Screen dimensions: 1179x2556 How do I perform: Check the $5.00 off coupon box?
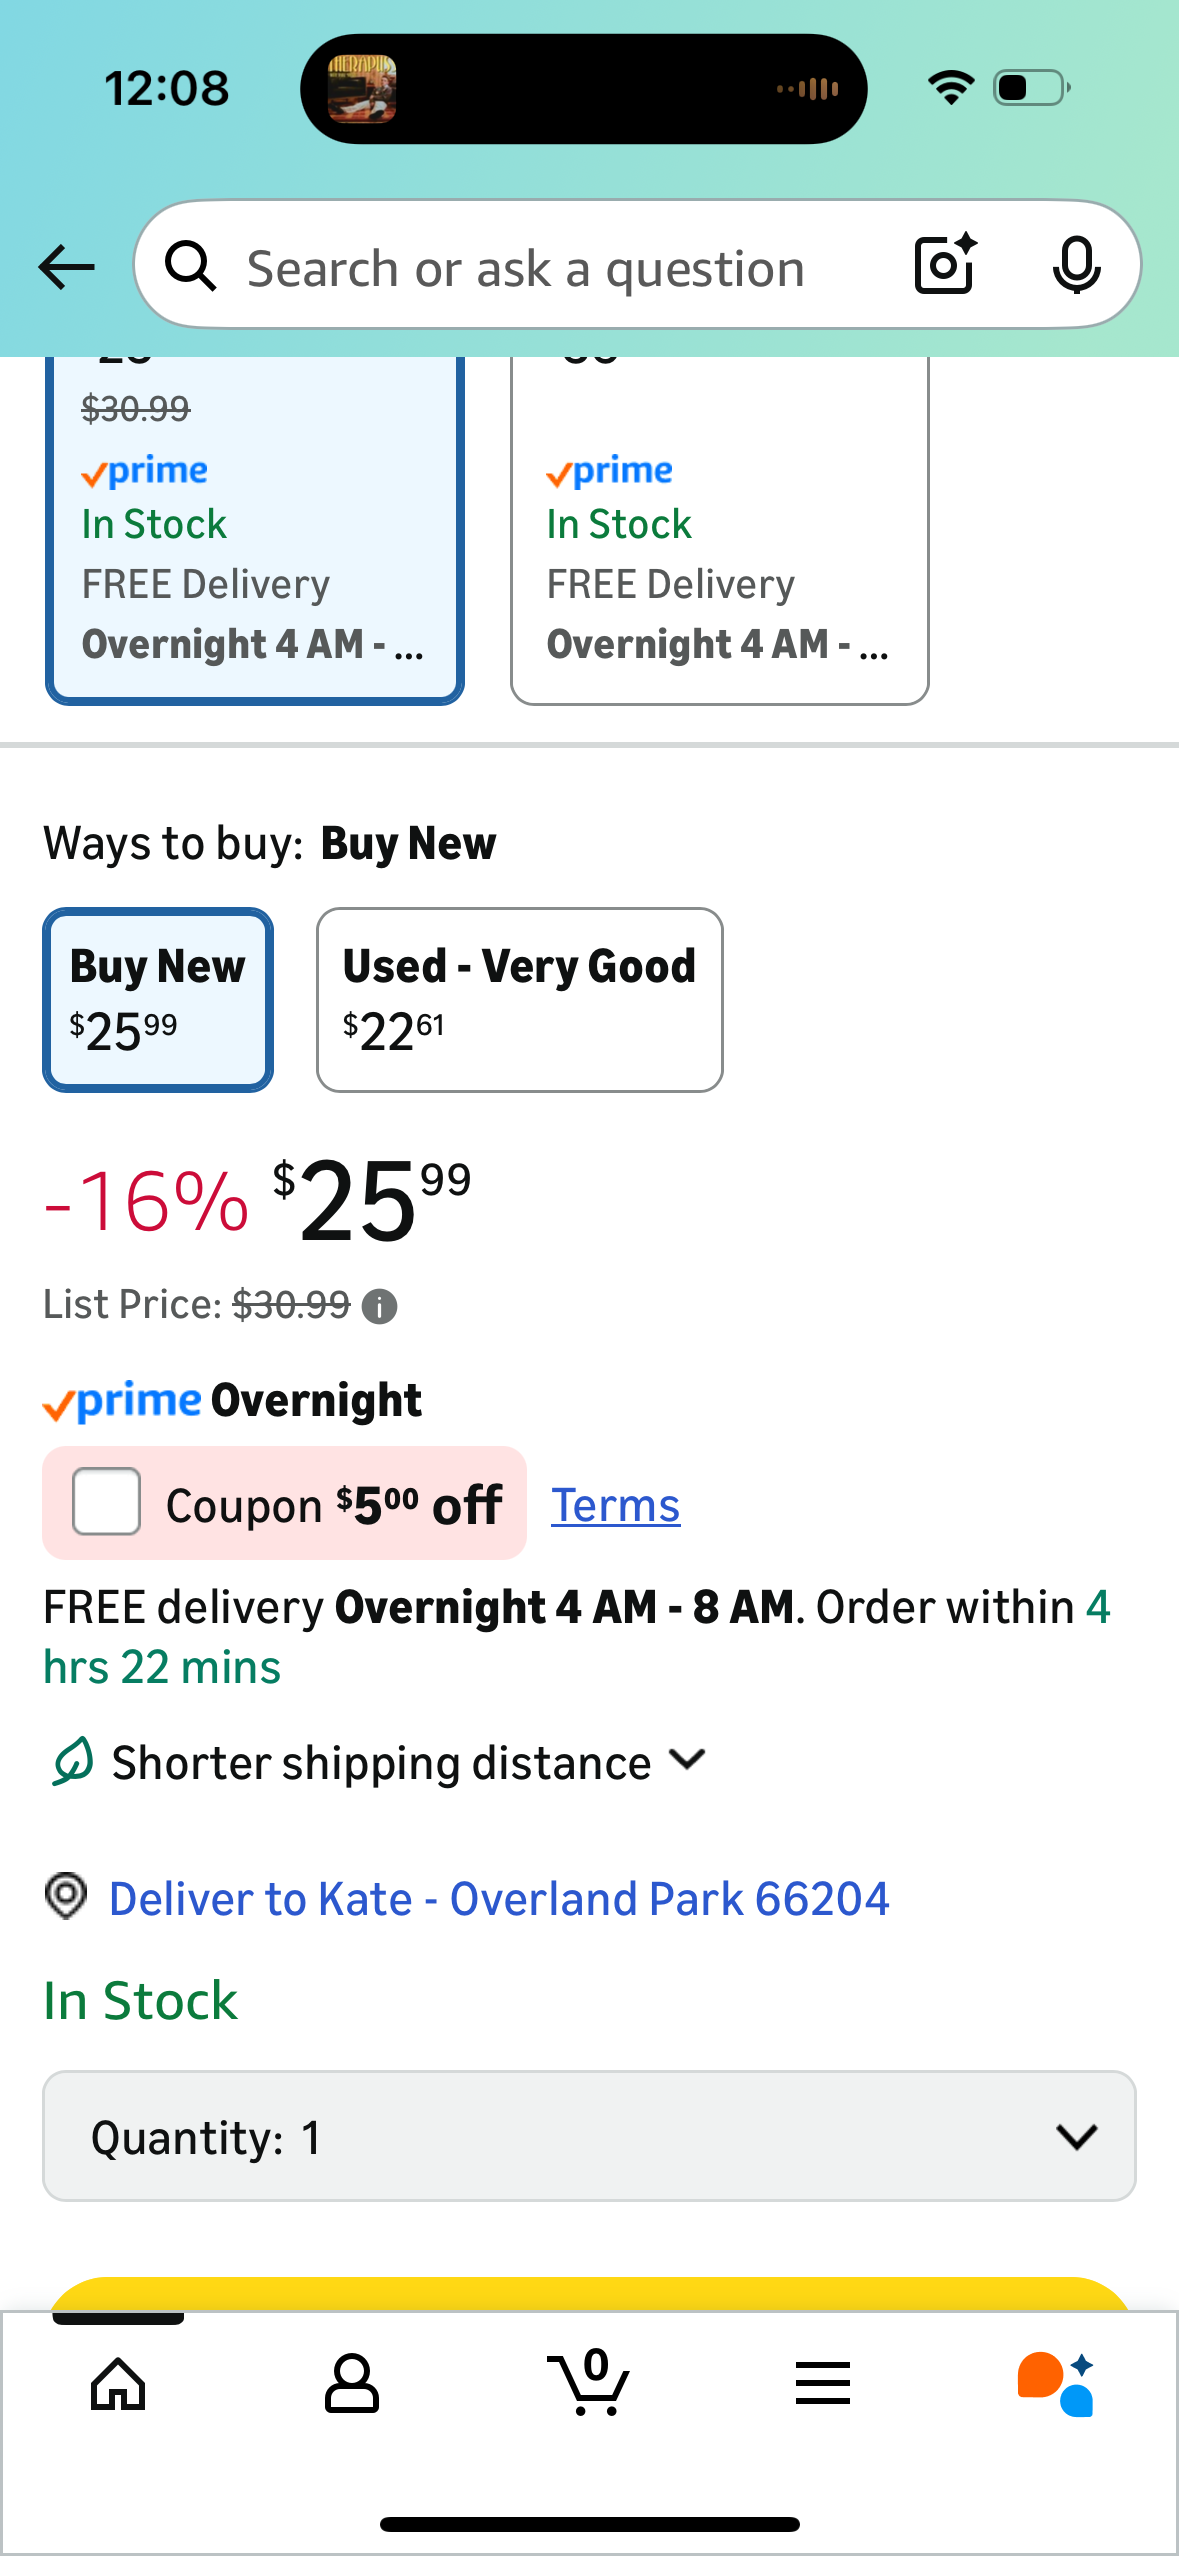[106, 1501]
